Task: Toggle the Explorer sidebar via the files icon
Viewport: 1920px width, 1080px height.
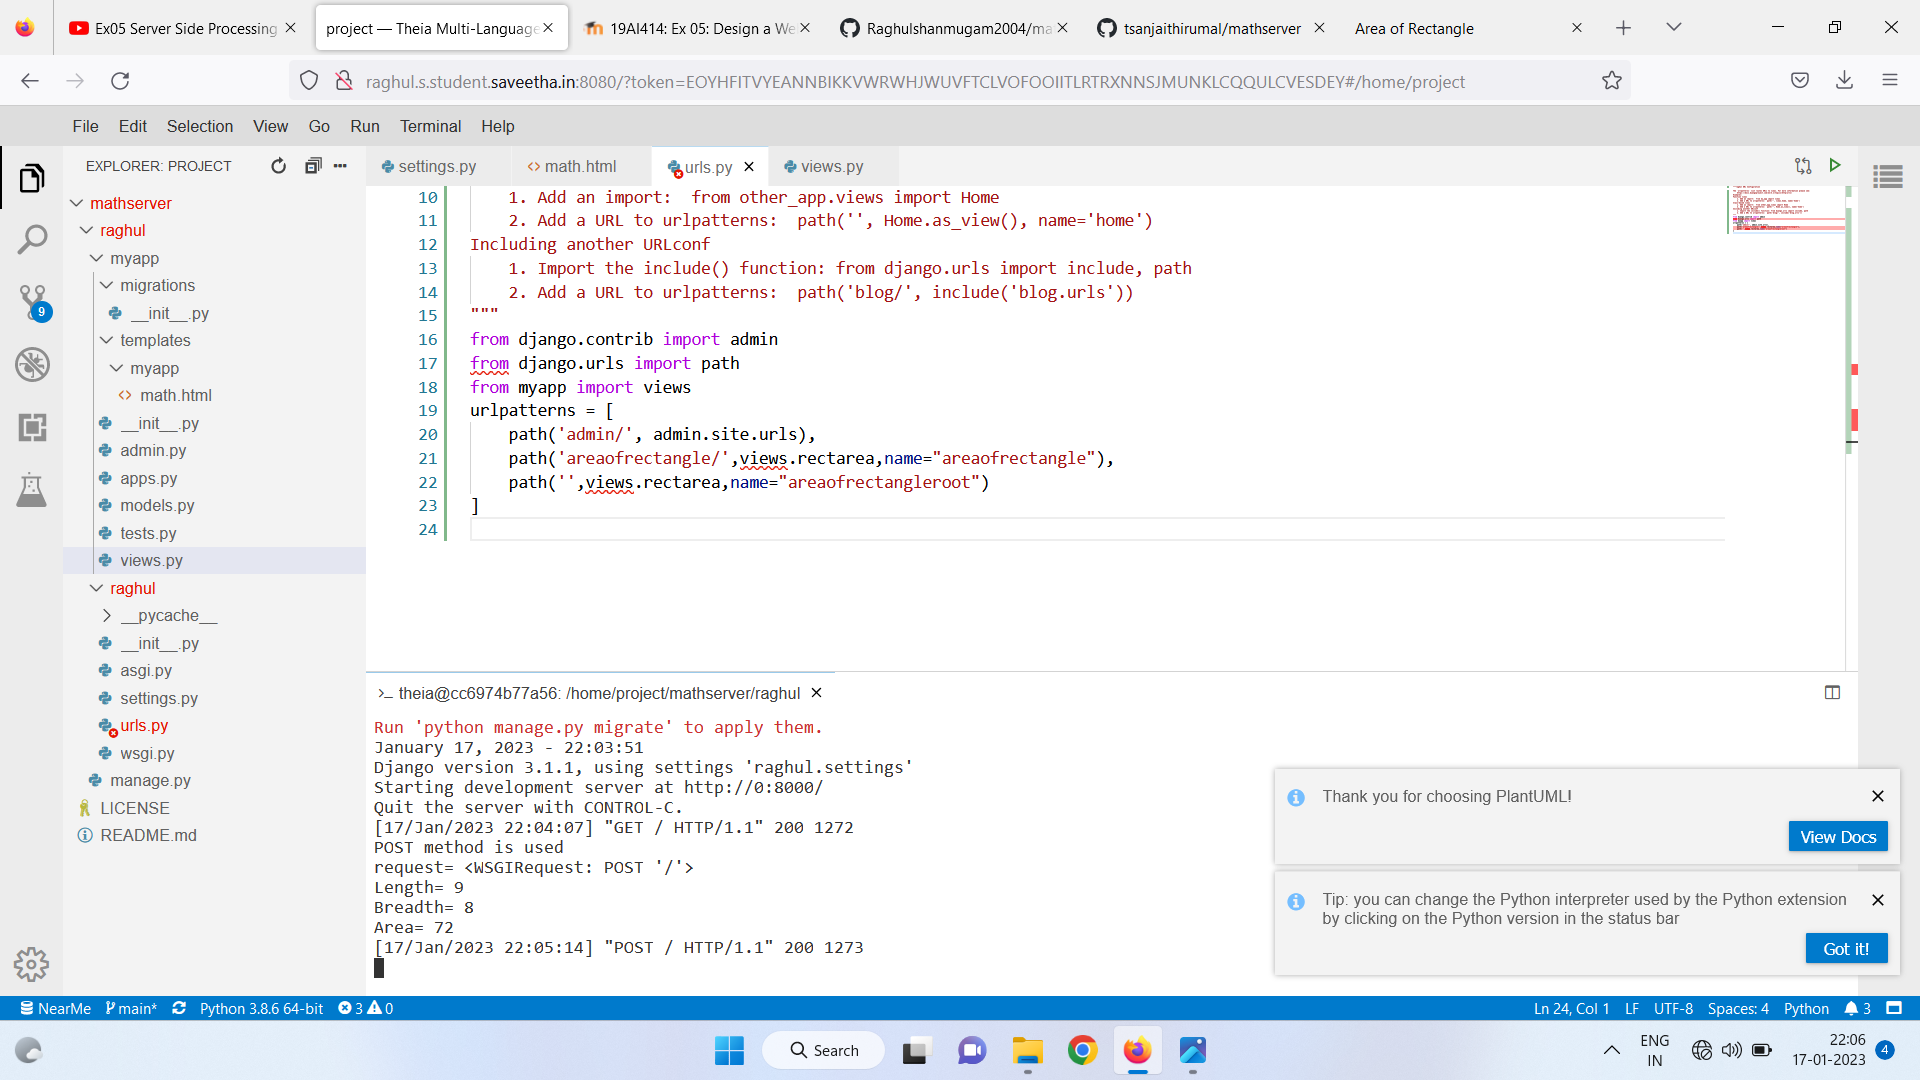Action: click(32, 177)
